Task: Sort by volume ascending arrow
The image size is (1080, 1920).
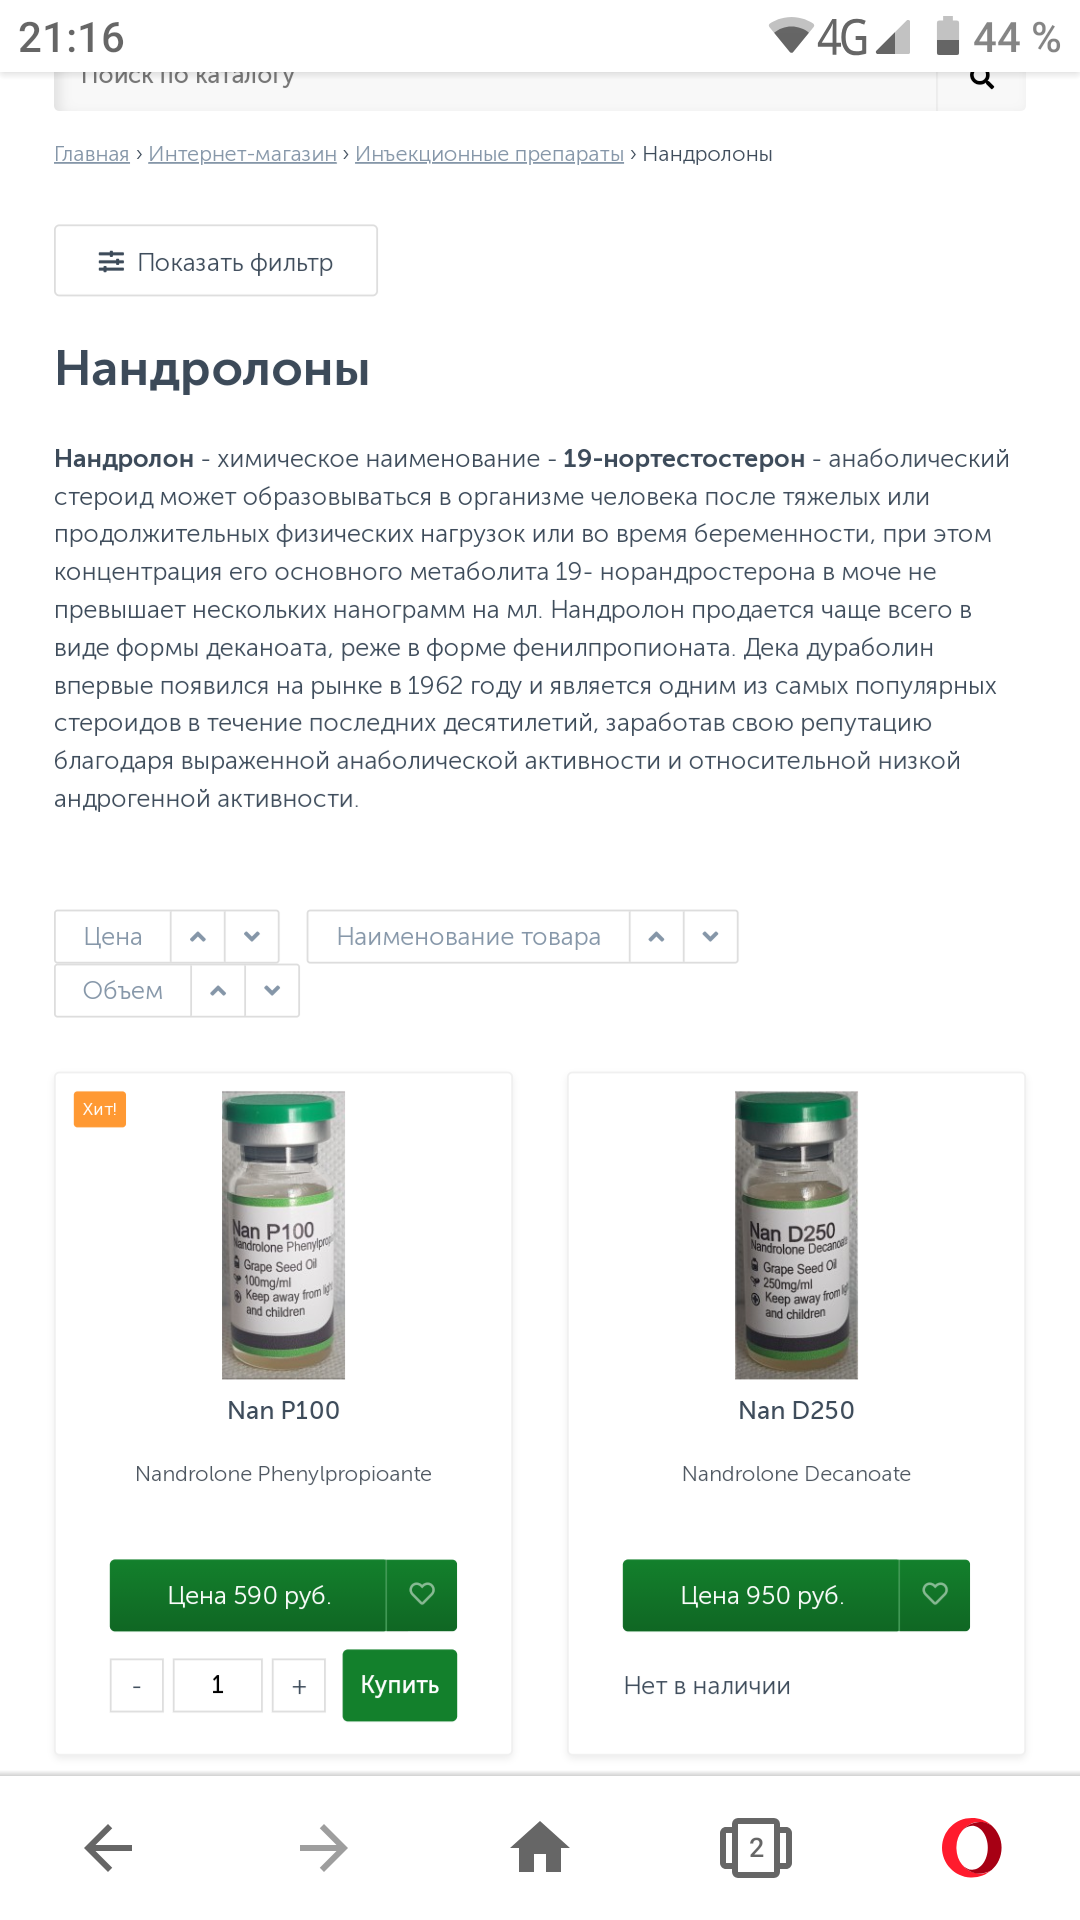Action: [x=218, y=991]
